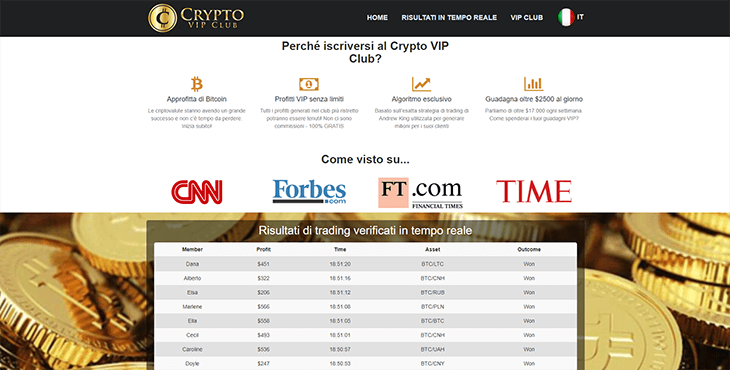Select the 'Approfitta di Bitcoin' heading
The height and width of the screenshot is (370, 730).
click(197, 99)
